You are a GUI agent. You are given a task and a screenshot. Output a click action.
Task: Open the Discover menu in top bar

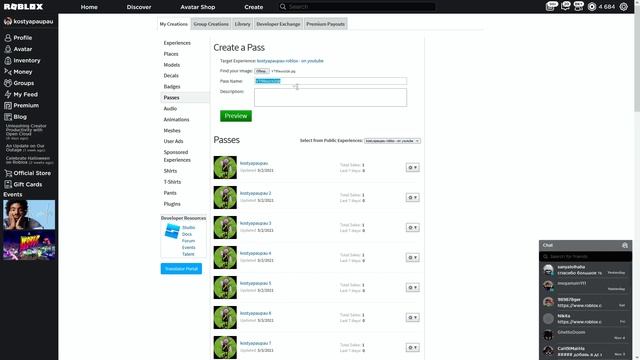click(139, 7)
